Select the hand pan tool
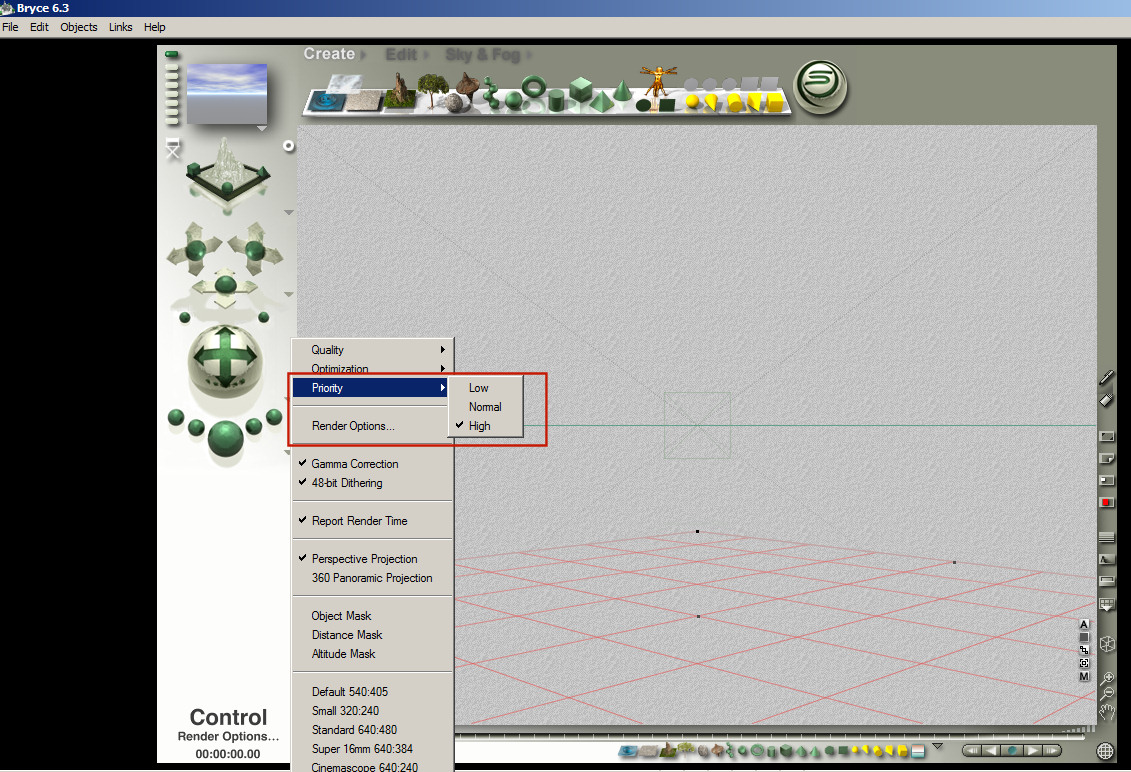The width and height of the screenshot is (1131, 772). 1106,712
